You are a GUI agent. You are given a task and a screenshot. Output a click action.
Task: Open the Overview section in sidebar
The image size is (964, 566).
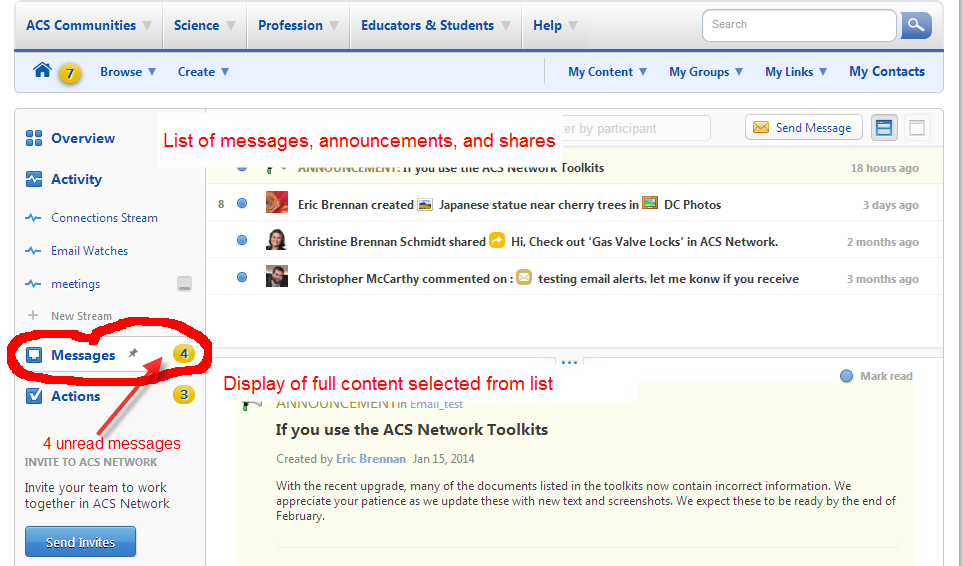click(x=82, y=138)
